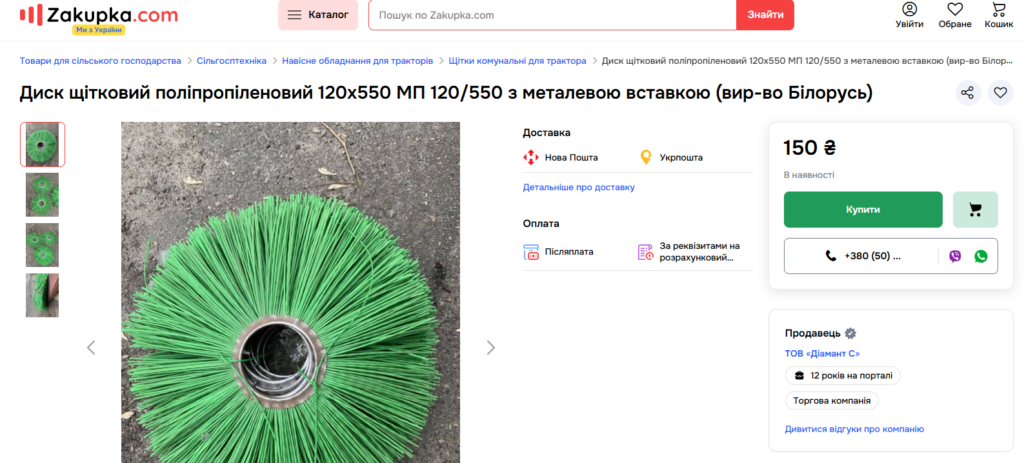Show next product photo with right arrow
1024x463 pixels.
coord(490,347)
